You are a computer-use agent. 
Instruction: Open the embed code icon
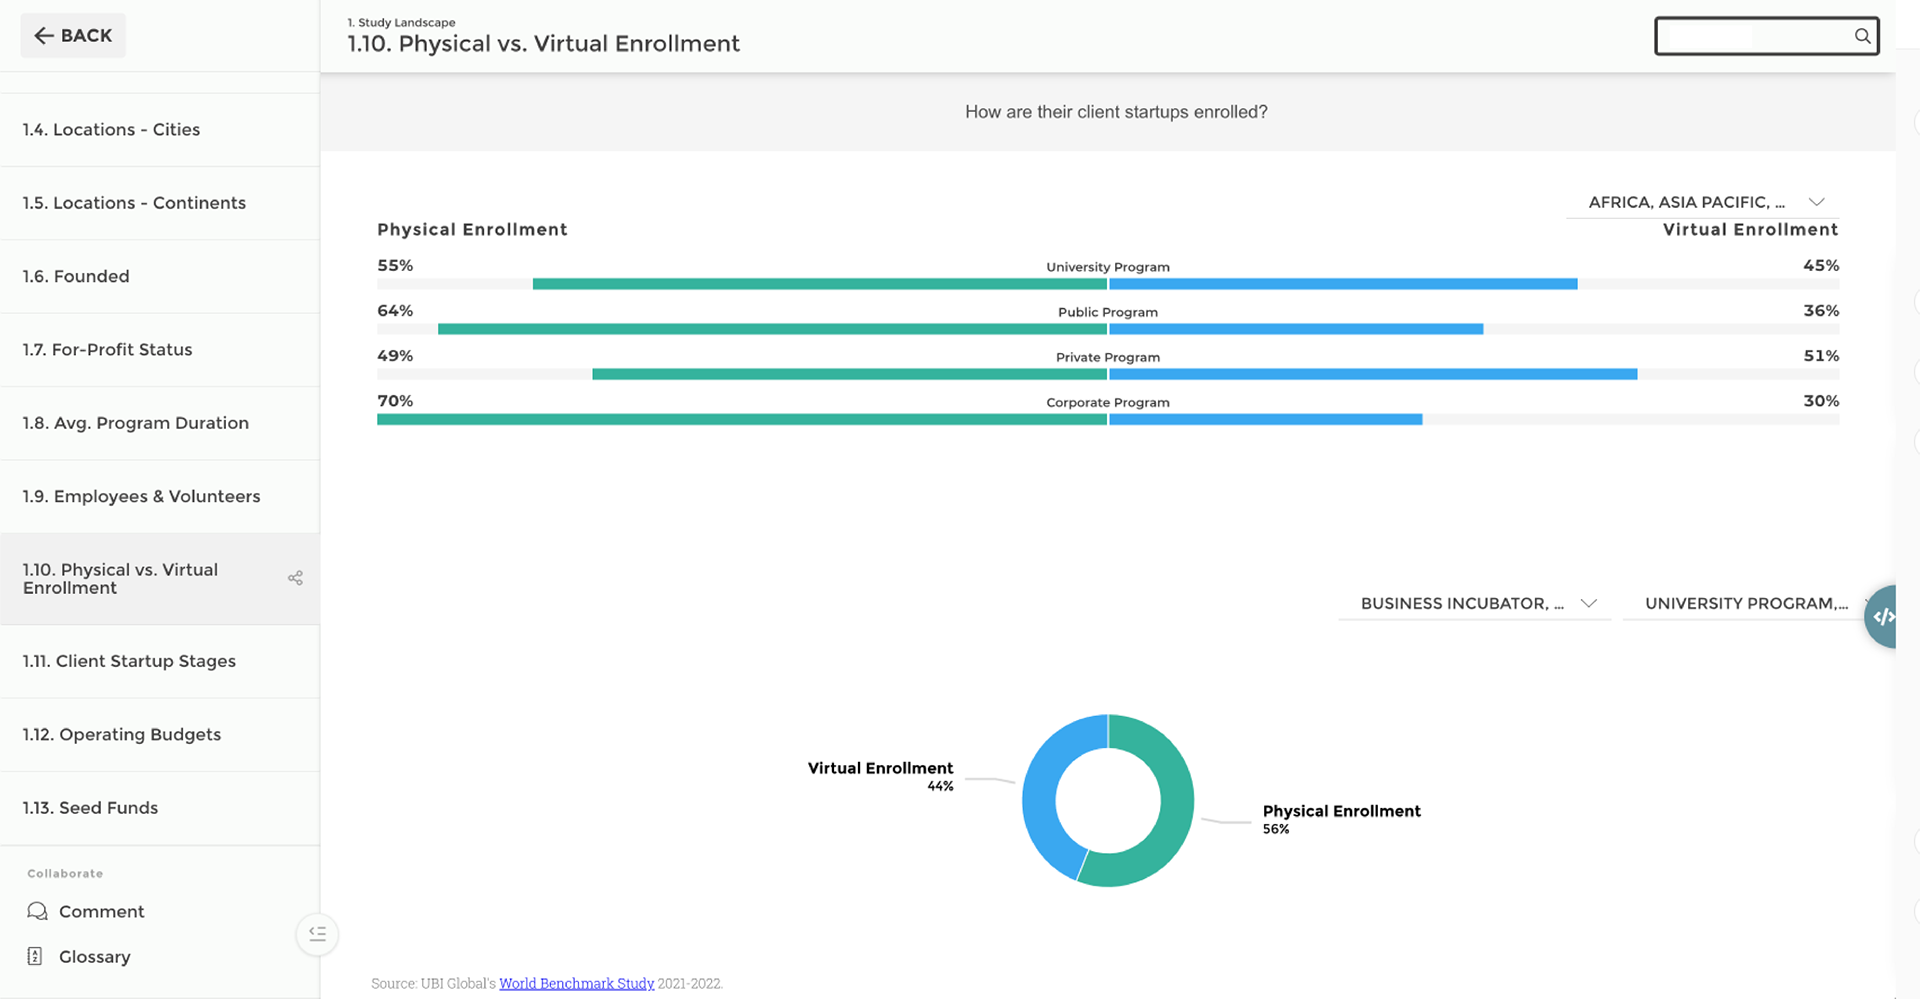click(x=1883, y=616)
